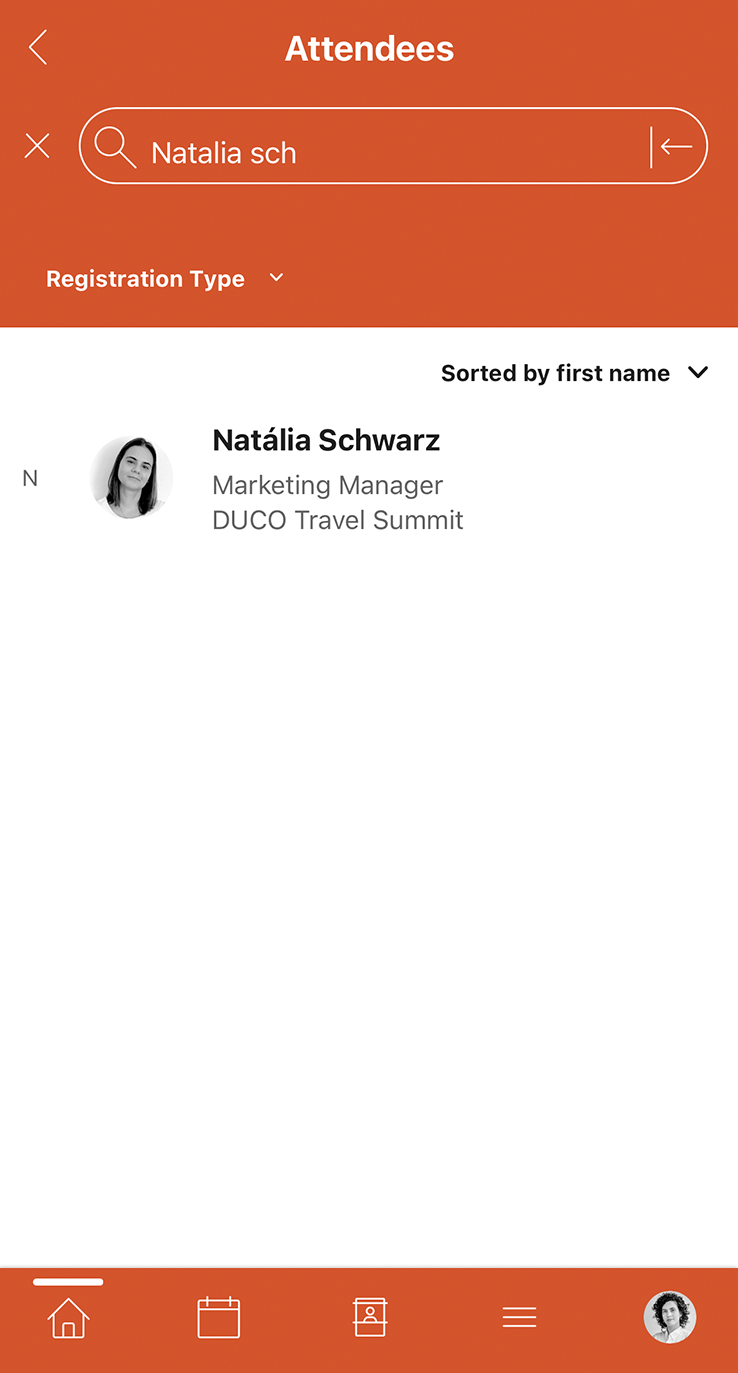
Task: Focus the search field containing "Natalia sch"
Action: coord(390,152)
